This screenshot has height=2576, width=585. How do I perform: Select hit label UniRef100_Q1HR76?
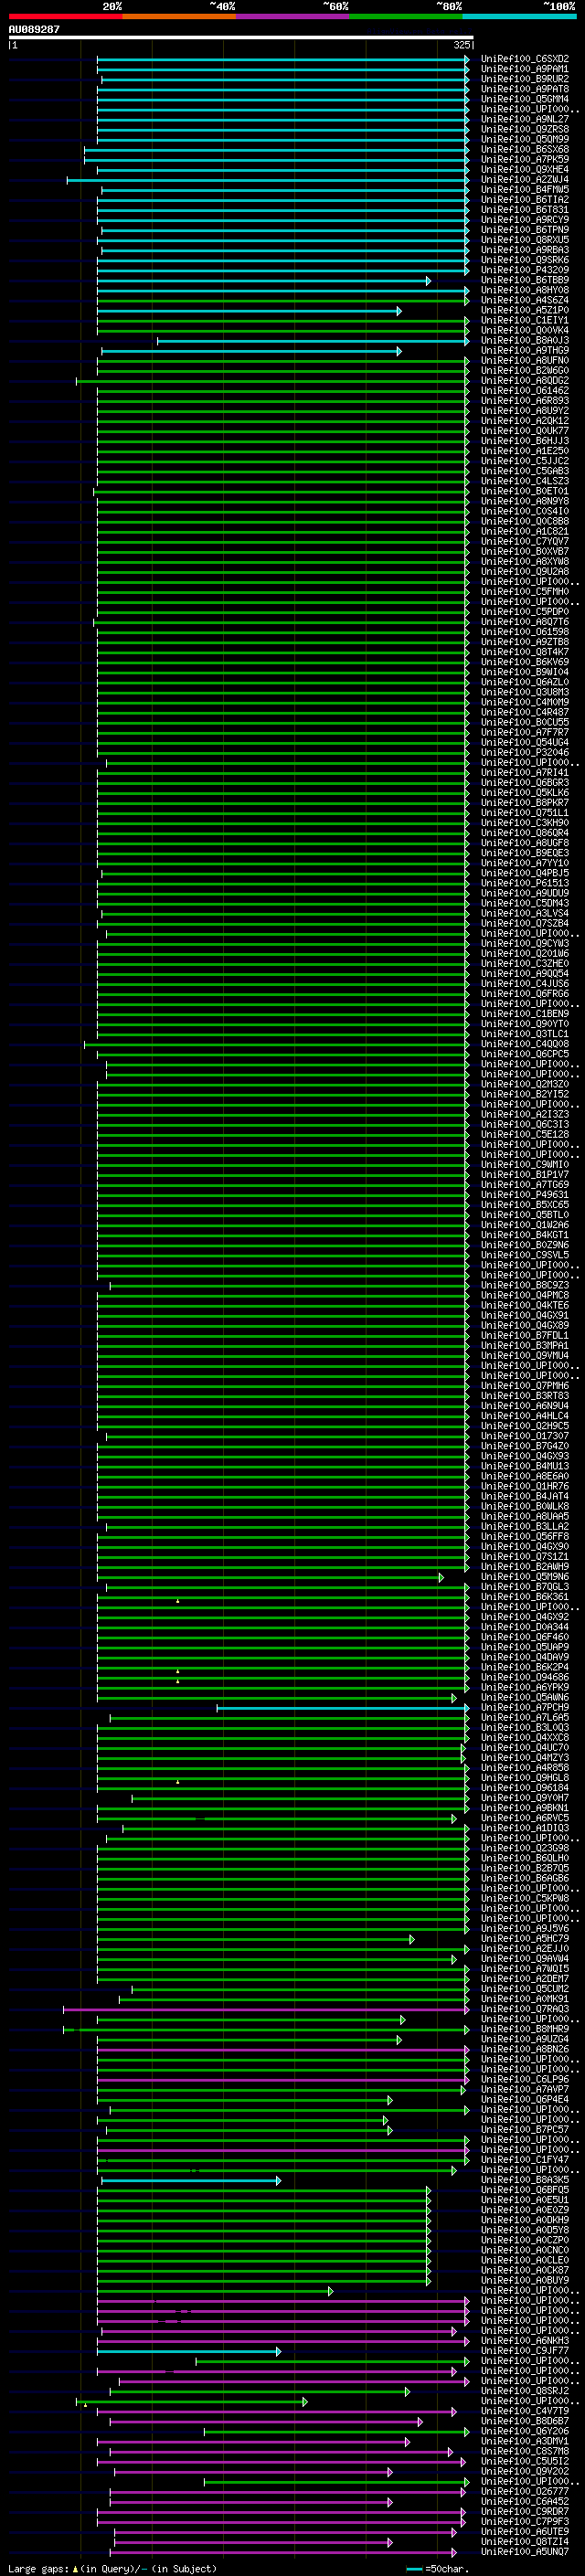click(x=524, y=1486)
